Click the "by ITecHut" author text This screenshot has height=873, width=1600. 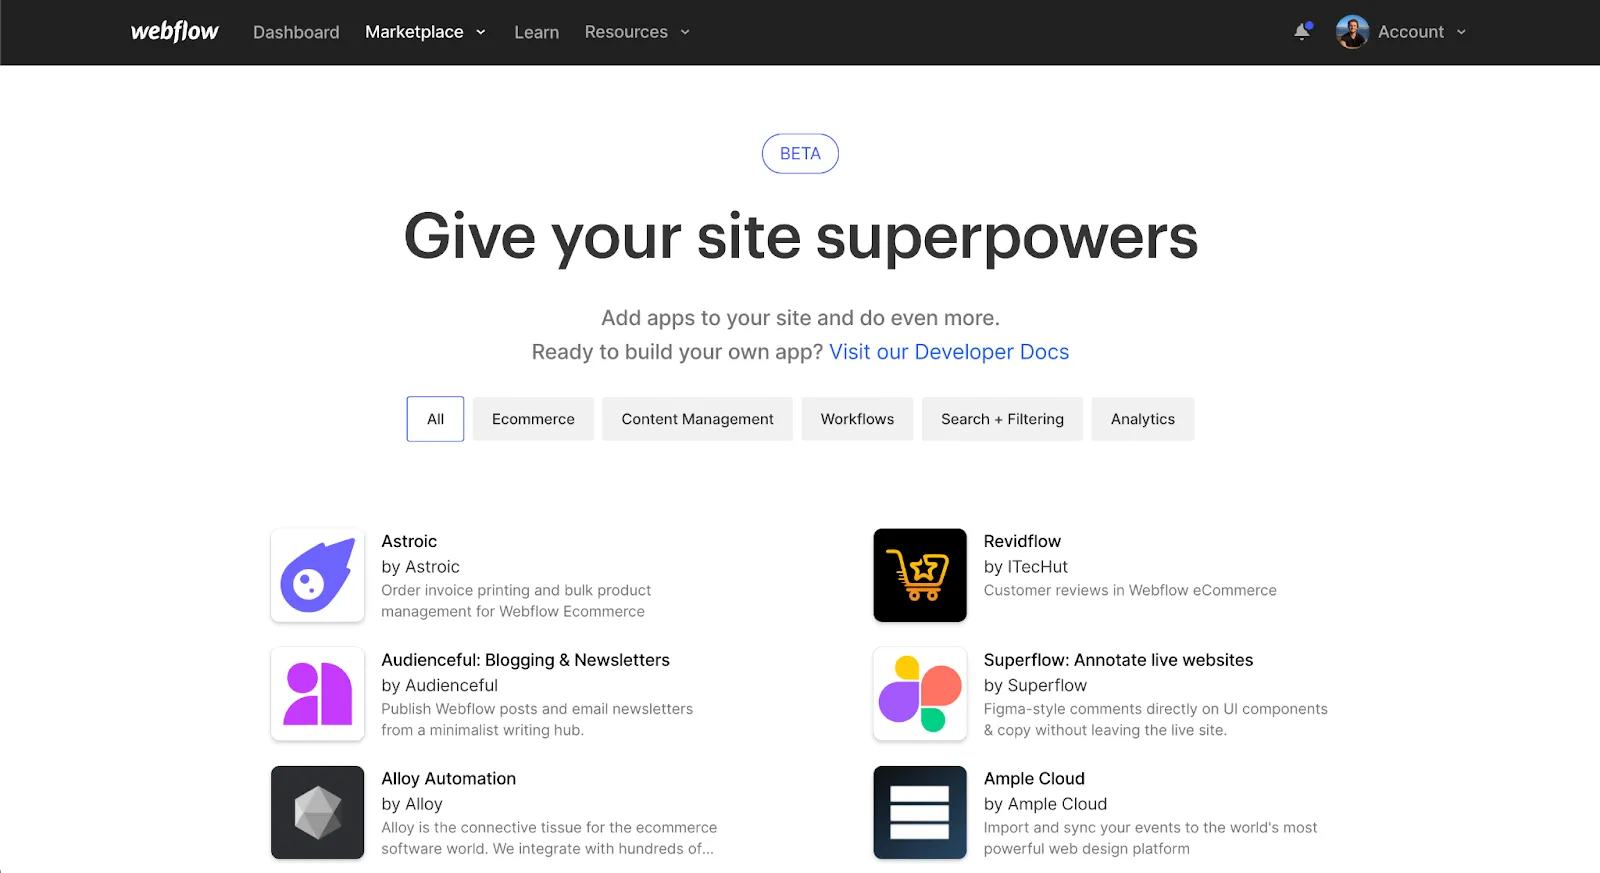click(1026, 567)
